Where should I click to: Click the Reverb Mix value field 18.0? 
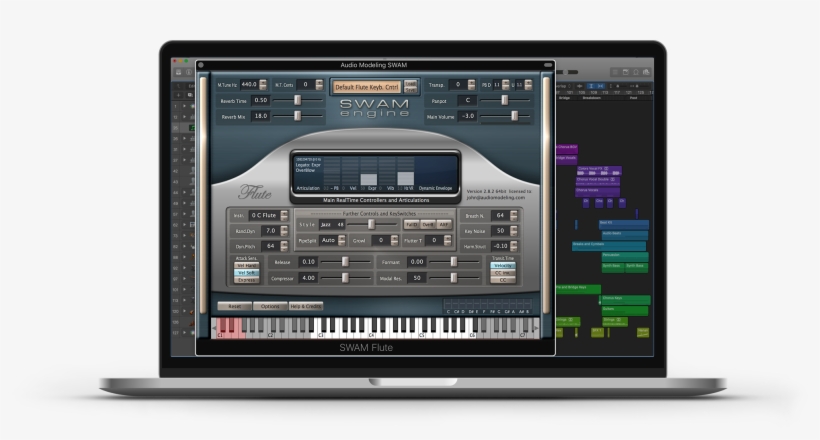click(x=260, y=116)
